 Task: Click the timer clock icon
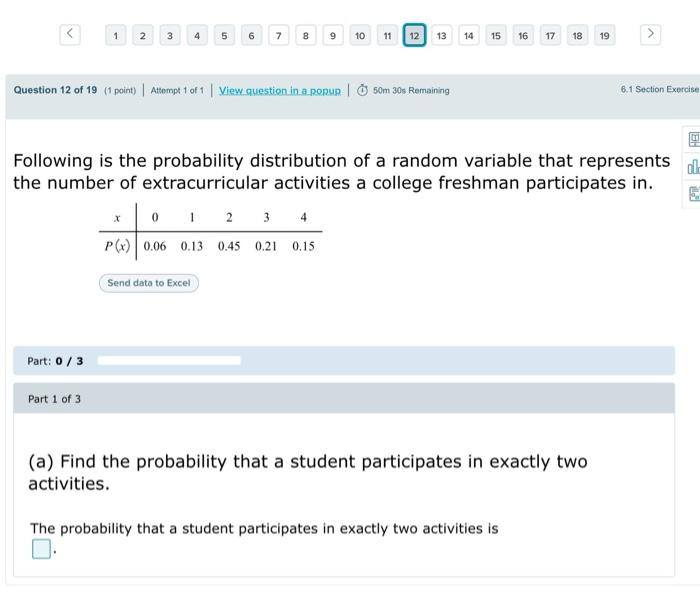(x=362, y=91)
